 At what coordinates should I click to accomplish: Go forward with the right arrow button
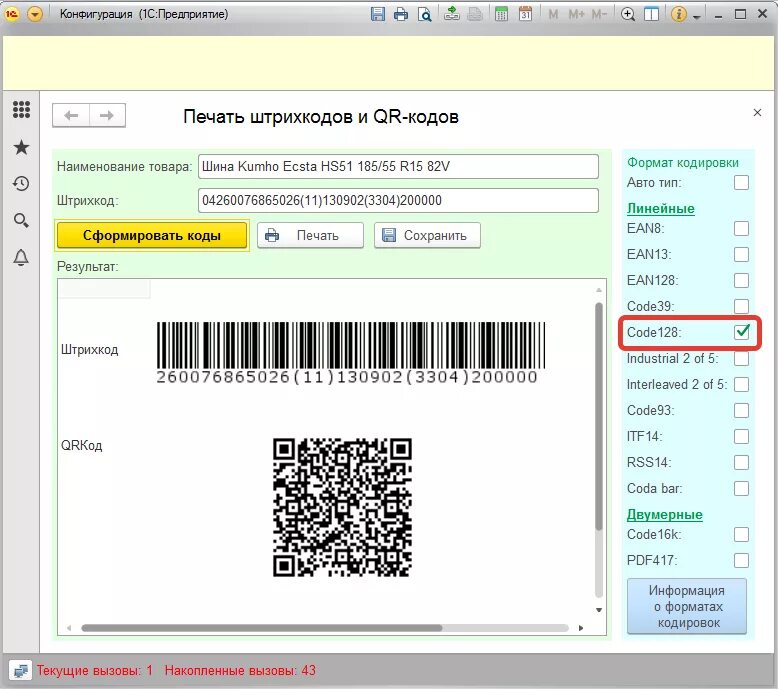pyautogui.click(x=107, y=116)
